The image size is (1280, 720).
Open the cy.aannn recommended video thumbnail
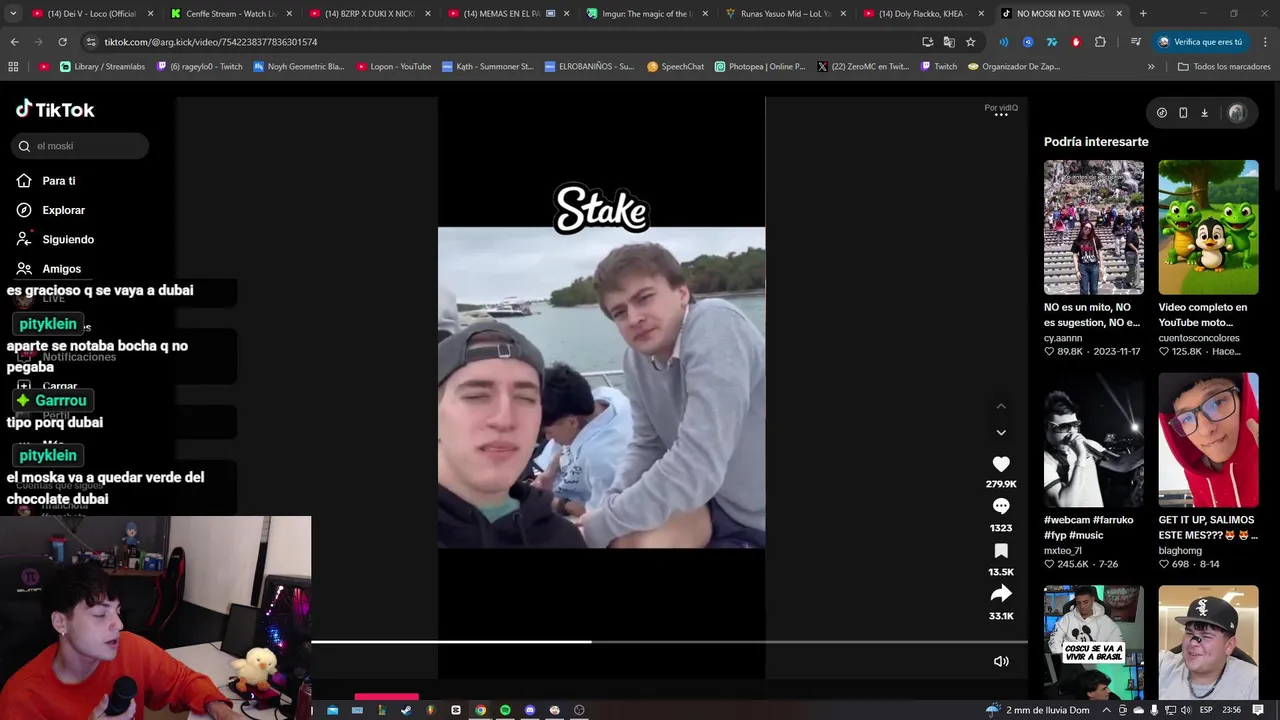[x=1094, y=227]
